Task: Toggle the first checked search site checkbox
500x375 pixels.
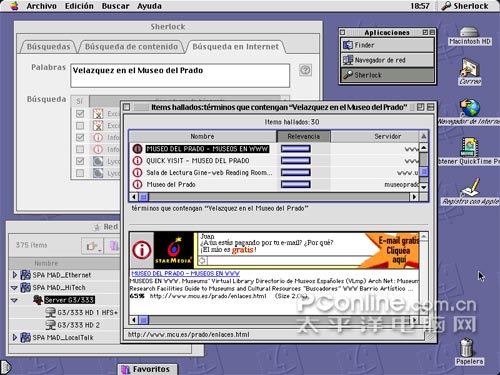Action: pos(80,113)
